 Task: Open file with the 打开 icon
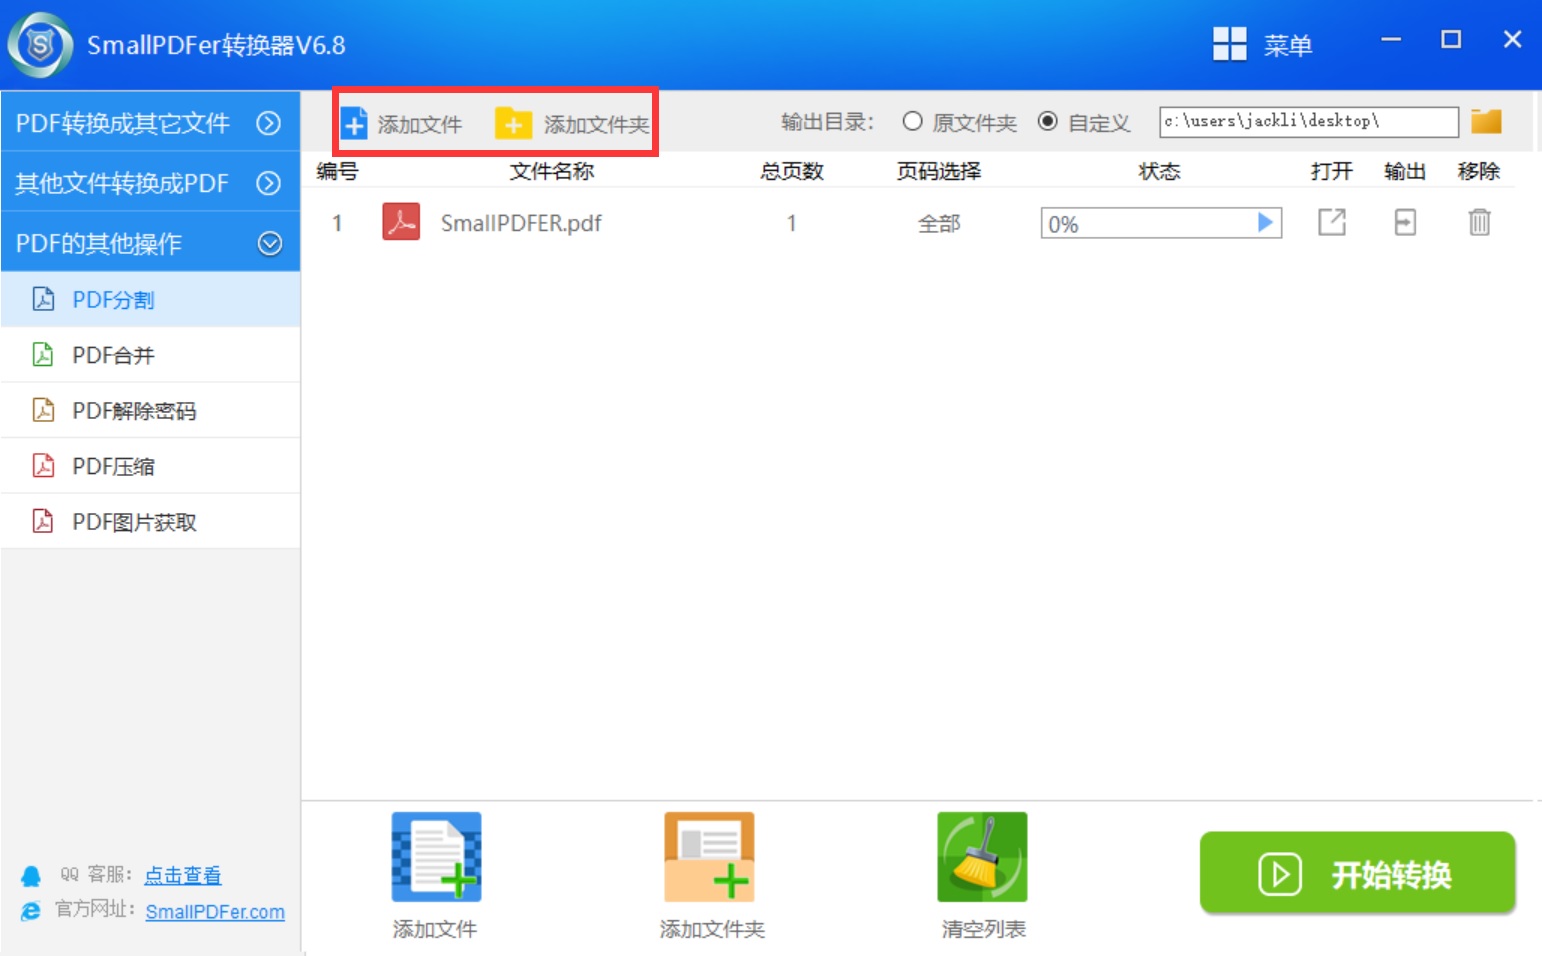click(x=1332, y=222)
